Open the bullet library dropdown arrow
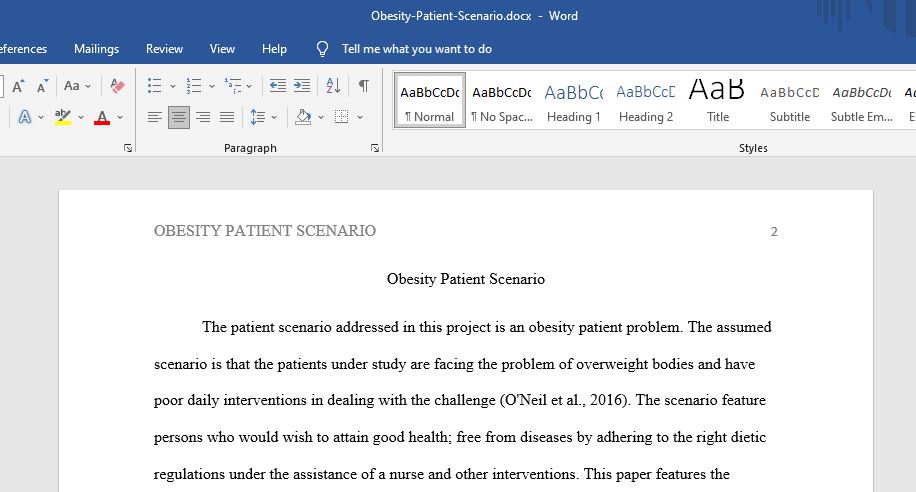 click(172, 86)
